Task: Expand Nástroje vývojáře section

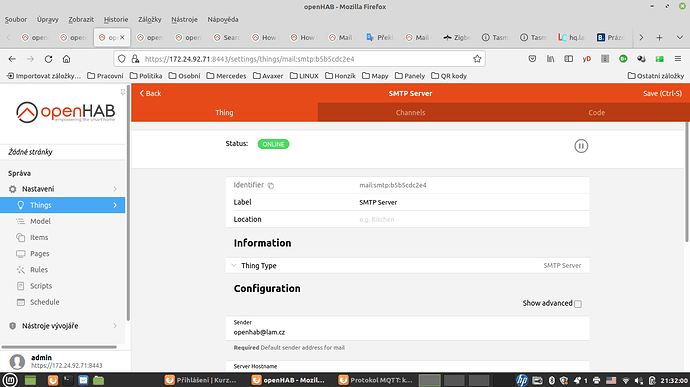Action: pyautogui.click(x=62, y=326)
